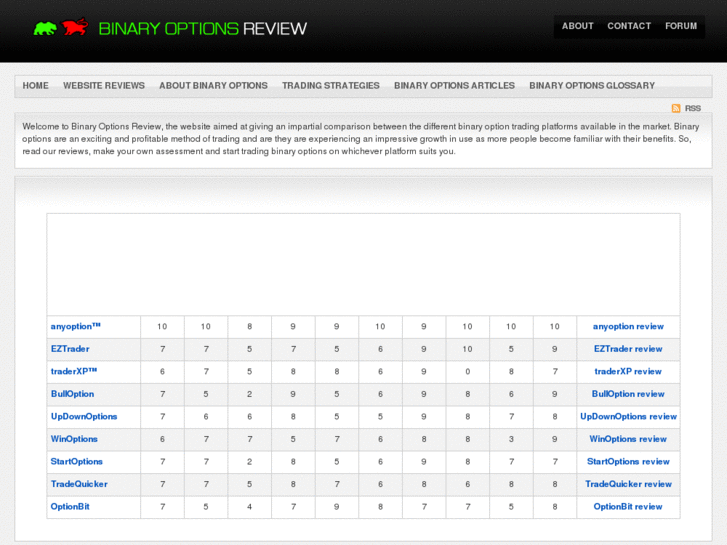Open the OptionBit broker link
Screen dimensions: 727x545
(70, 507)
